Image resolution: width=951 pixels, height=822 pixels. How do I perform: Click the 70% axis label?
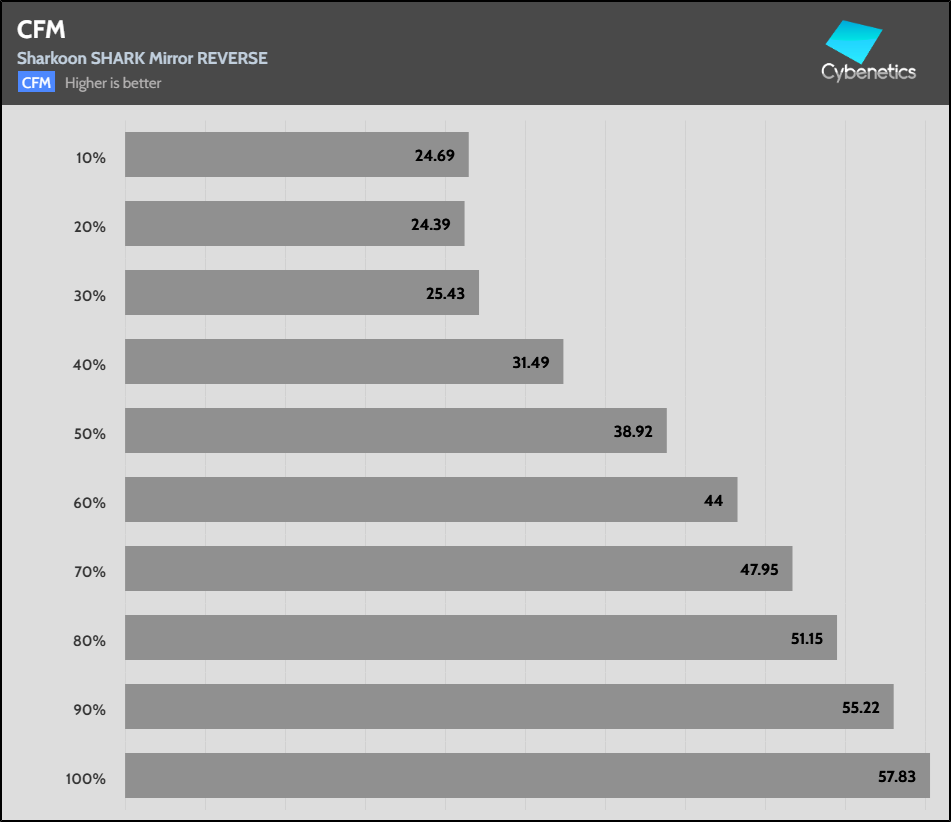[x=89, y=572]
